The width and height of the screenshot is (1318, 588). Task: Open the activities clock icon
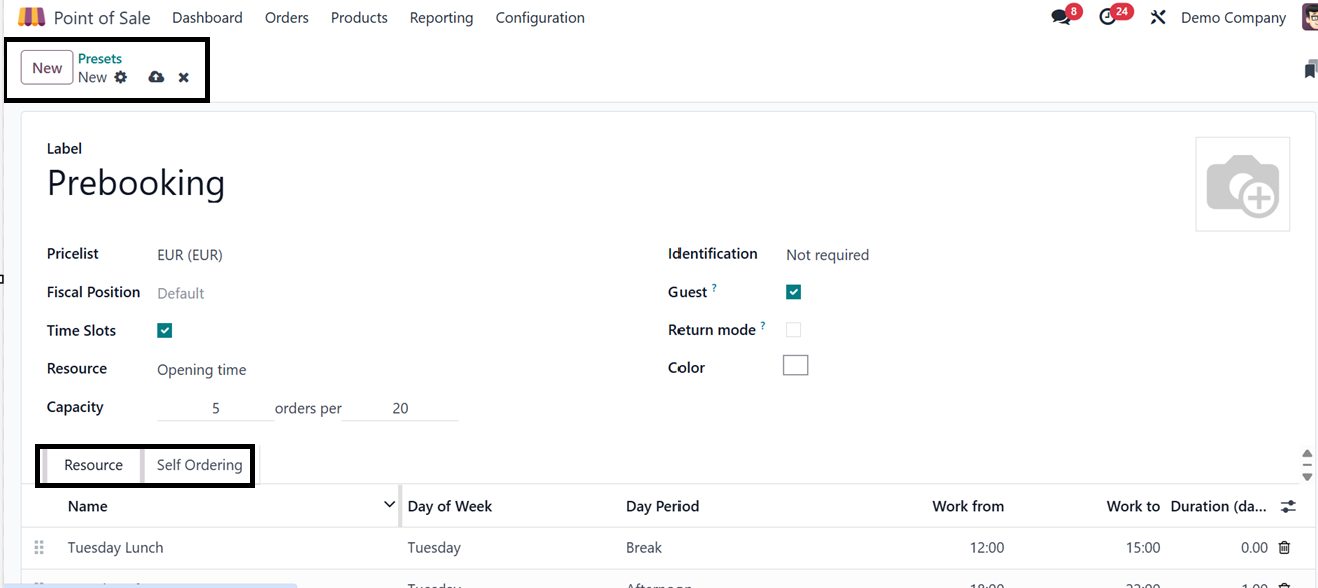1107,18
